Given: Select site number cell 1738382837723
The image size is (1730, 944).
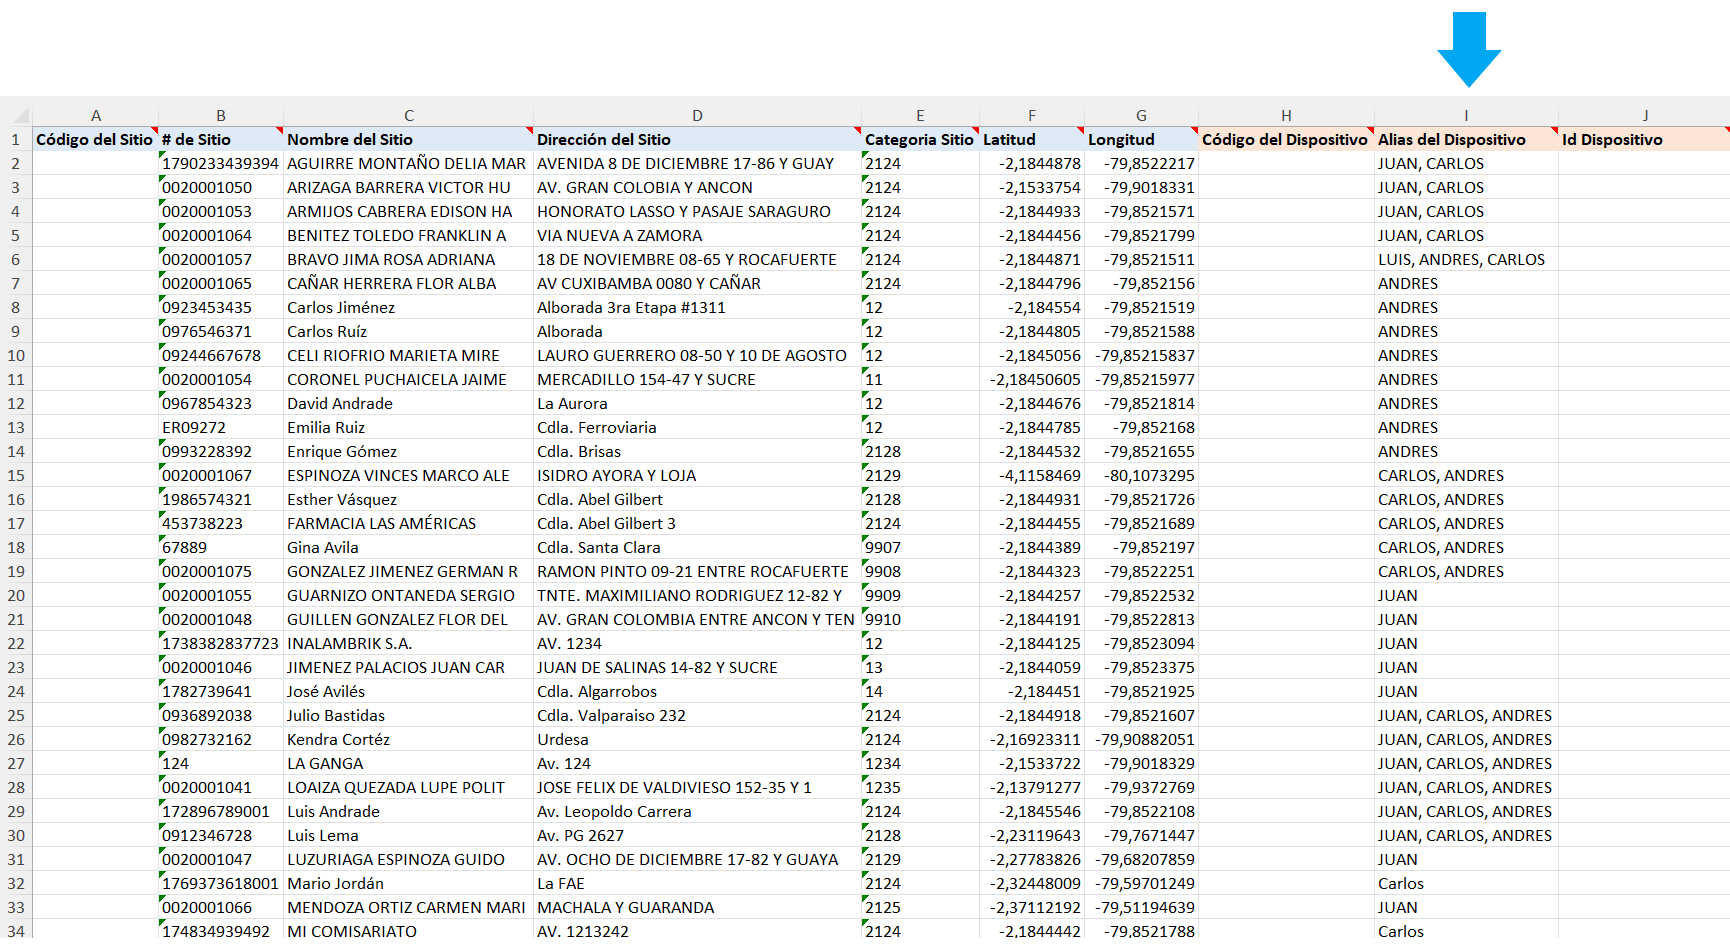Looking at the screenshot, I should 221,643.
